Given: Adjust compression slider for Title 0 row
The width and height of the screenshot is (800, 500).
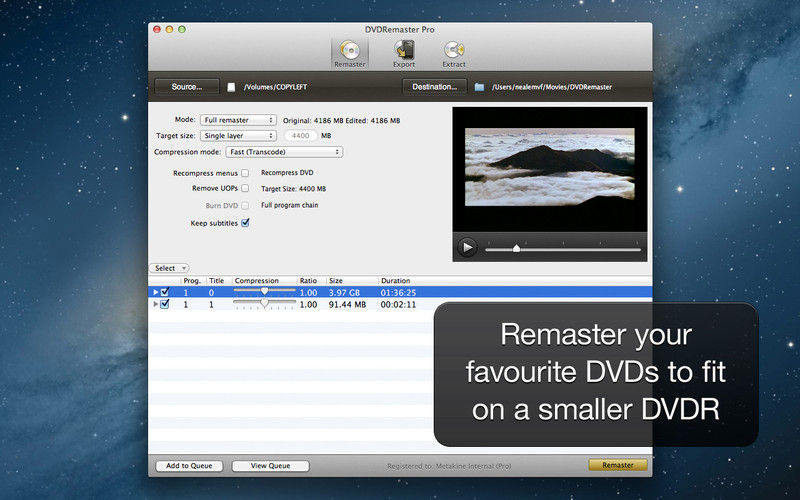Looking at the screenshot, I should (x=264, y=291).
